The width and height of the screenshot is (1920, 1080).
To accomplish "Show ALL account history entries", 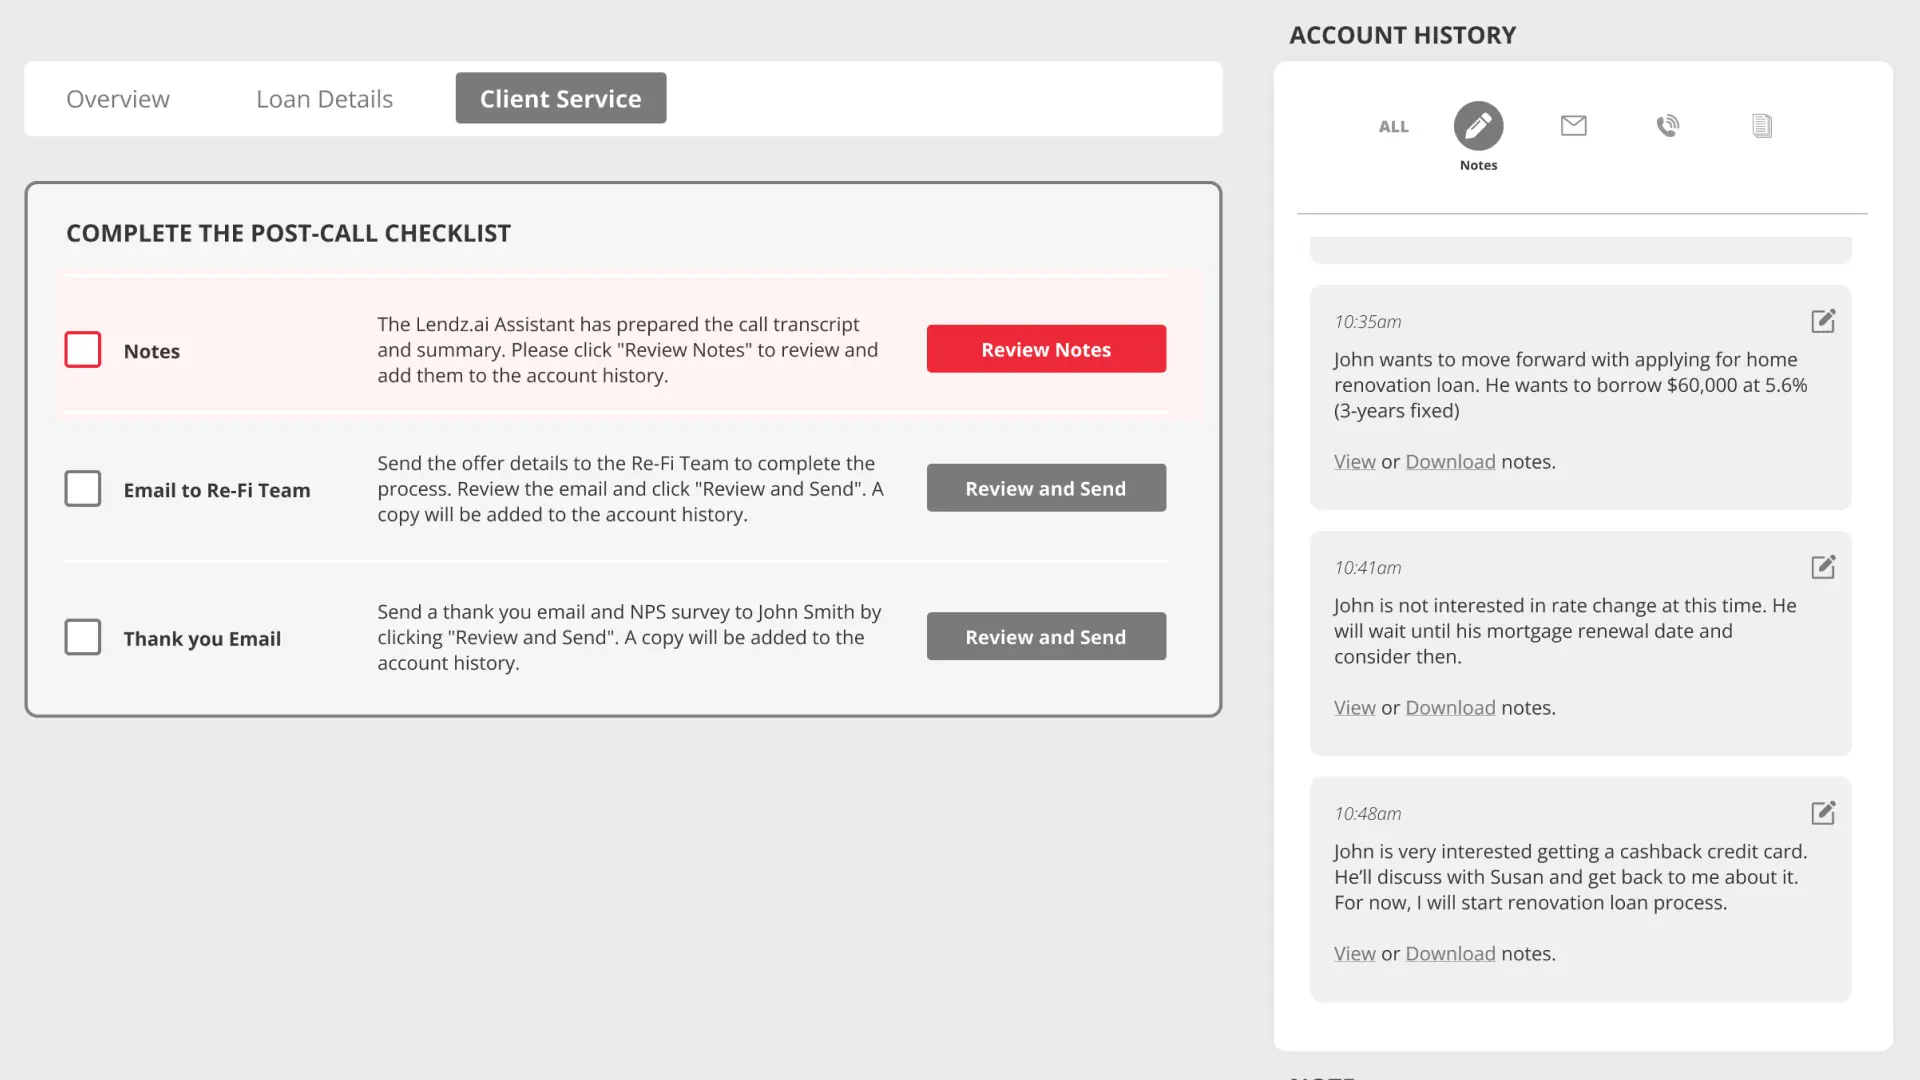I will coord(1393,127).
